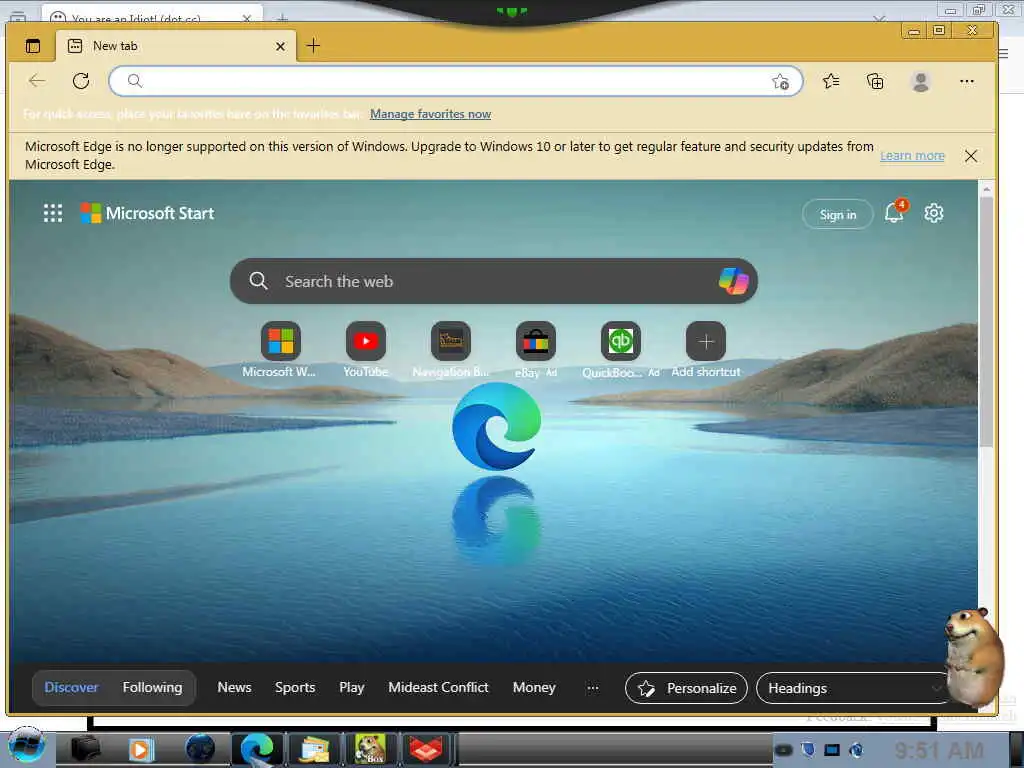The image size is (1024, 768).
Task: Click the monitor tray icon
Action: pyautogui.click(x=832, y=750)
